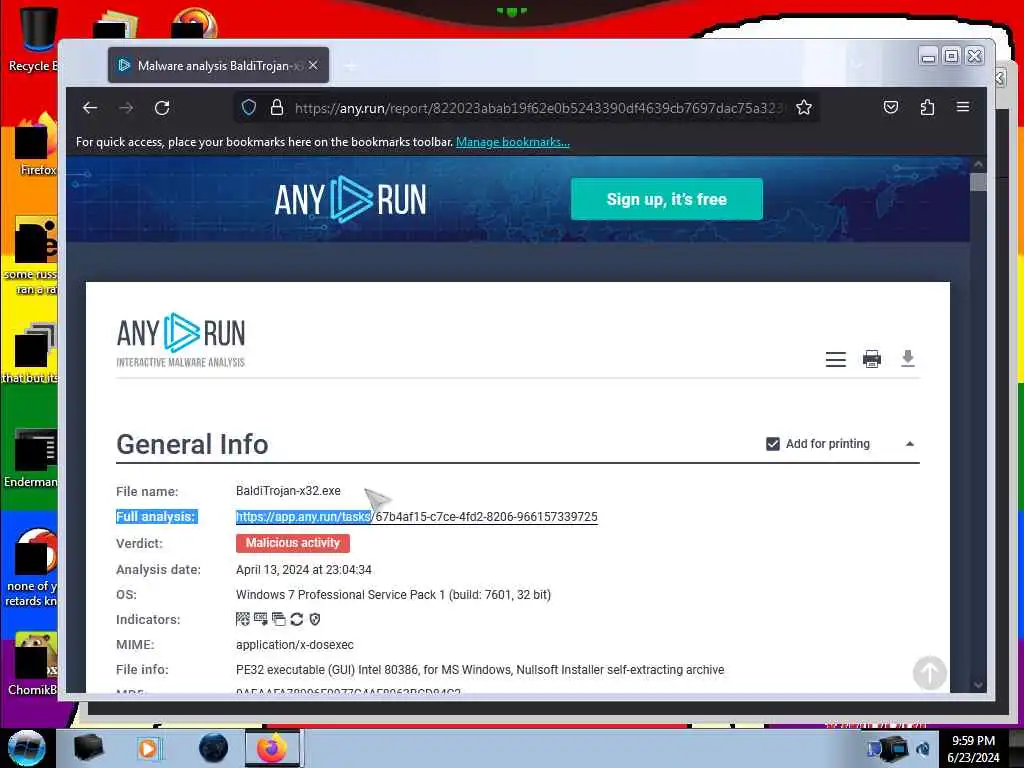Image resolution: width=1024 pixels, height=768 pixels.
Task: Open the Firefox extensions puzzle icon
Action: (x=927, y=108)
